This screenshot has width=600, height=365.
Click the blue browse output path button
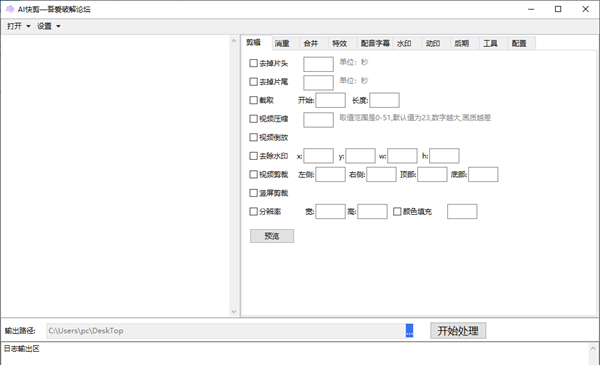pos(409,331)
